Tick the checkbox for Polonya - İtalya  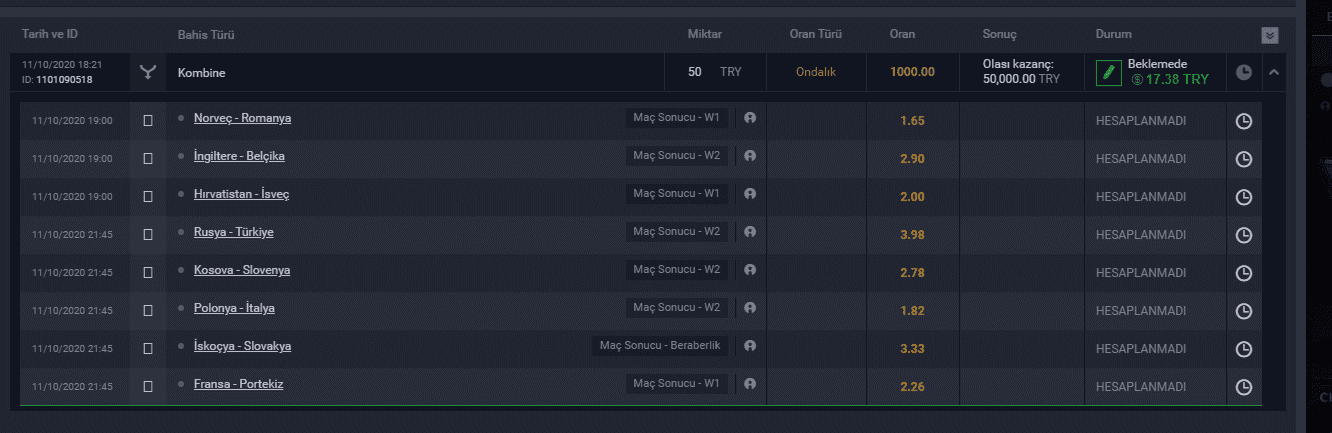(148, 310)
